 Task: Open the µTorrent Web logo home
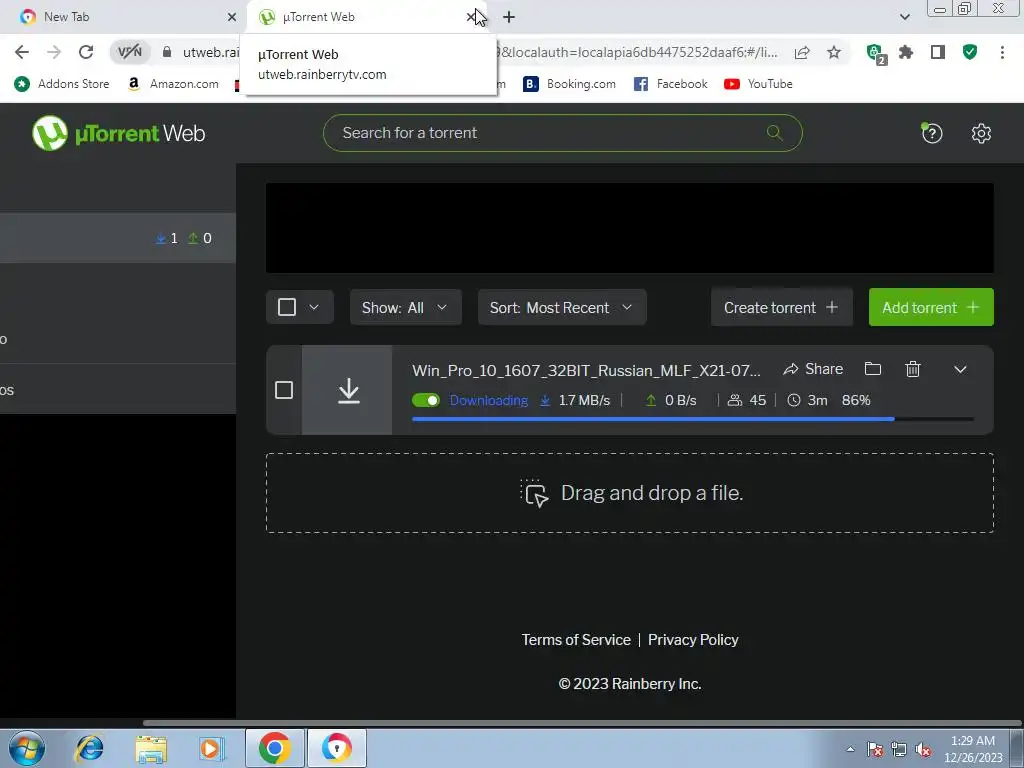[x=118, y=133]
